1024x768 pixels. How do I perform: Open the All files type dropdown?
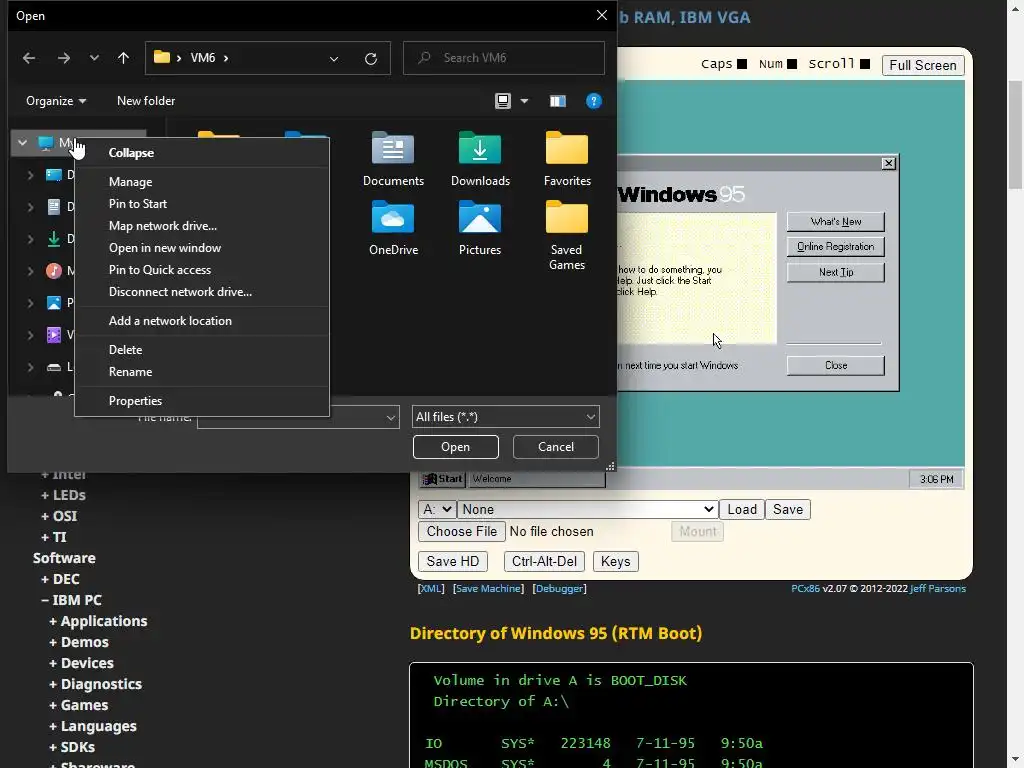point(505,417)
